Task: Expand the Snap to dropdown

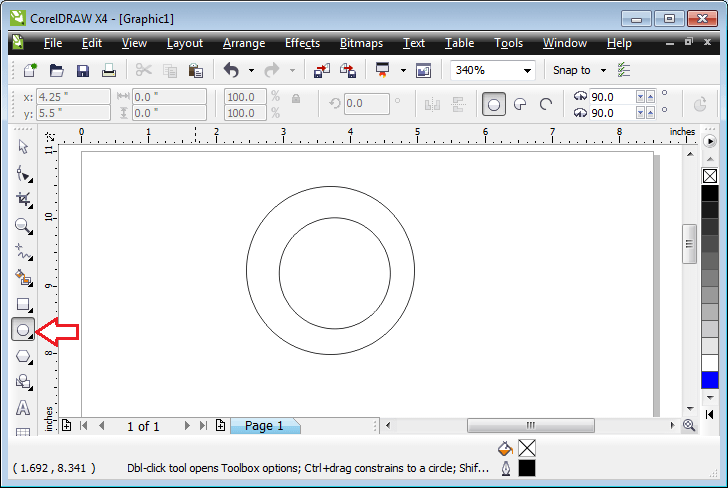Action: point(602,71)
